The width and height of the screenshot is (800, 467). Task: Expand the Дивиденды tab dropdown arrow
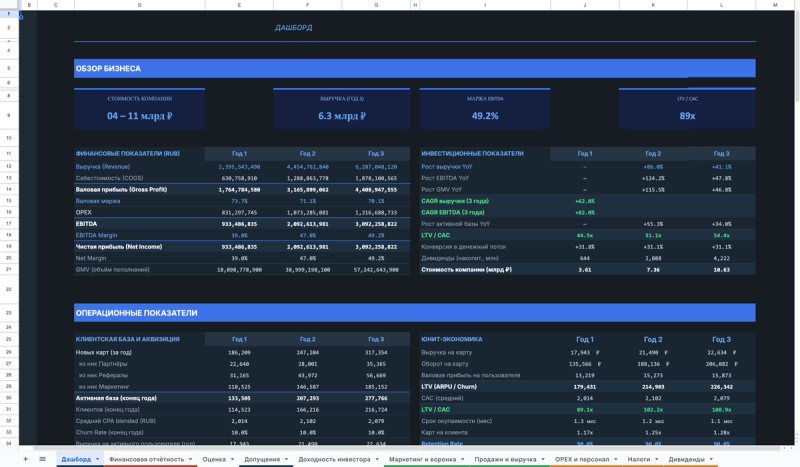tap(711, 459)
